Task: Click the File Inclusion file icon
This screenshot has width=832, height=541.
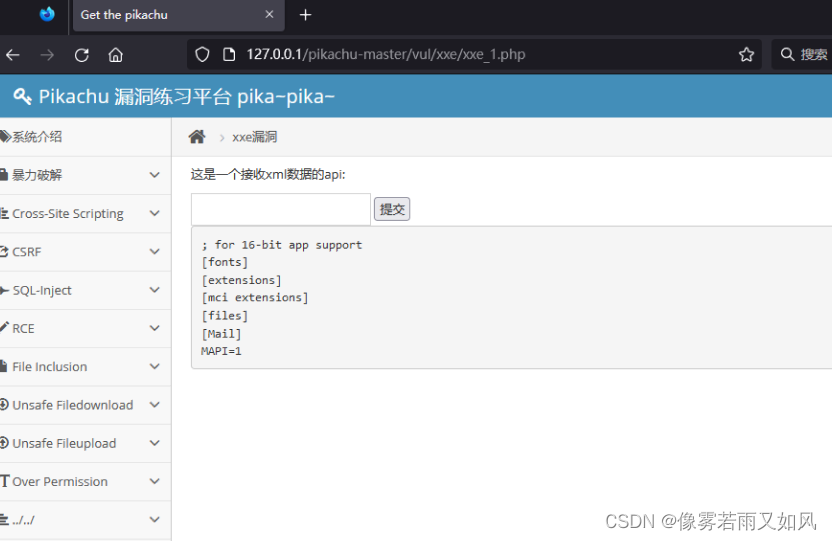Action: pos(3,367)
